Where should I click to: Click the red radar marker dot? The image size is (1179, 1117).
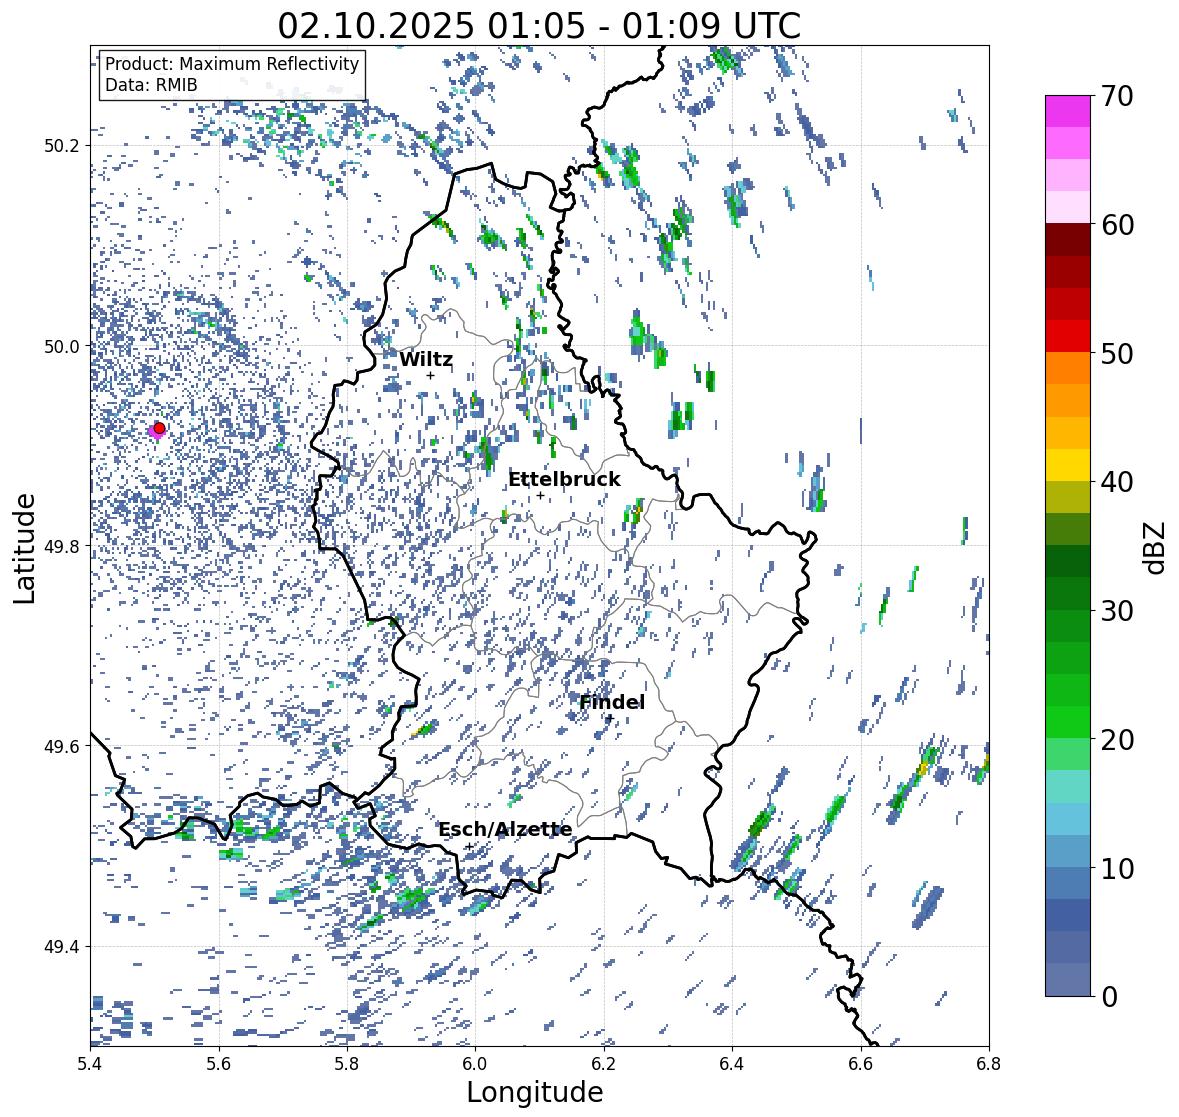tap(159, 428)
